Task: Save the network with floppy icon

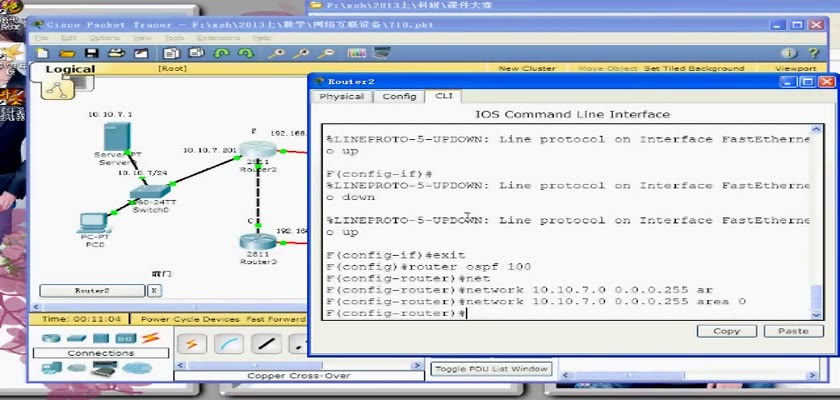Action: click(x=92, y=53)
